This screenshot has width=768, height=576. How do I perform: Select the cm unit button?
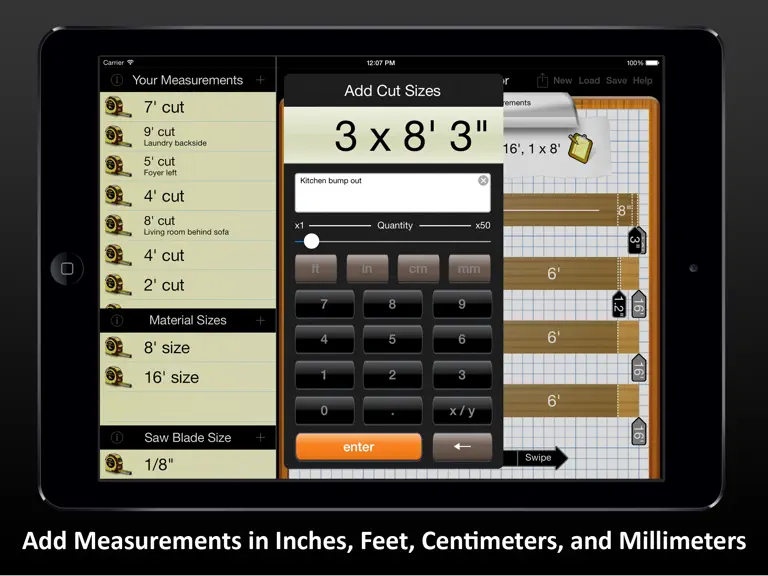pyautogui.click(x=418, y=268)
